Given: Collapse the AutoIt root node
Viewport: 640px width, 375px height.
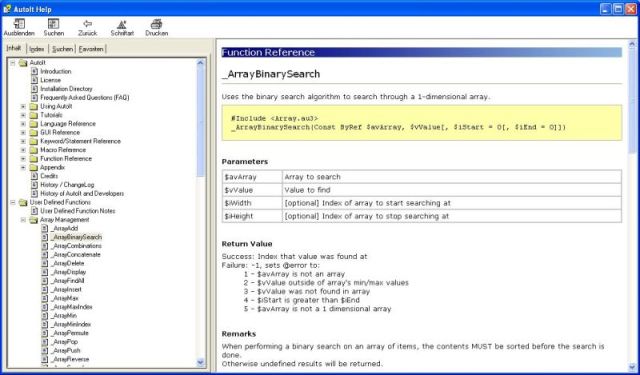Looking at the screenshot, I should 13,62.
